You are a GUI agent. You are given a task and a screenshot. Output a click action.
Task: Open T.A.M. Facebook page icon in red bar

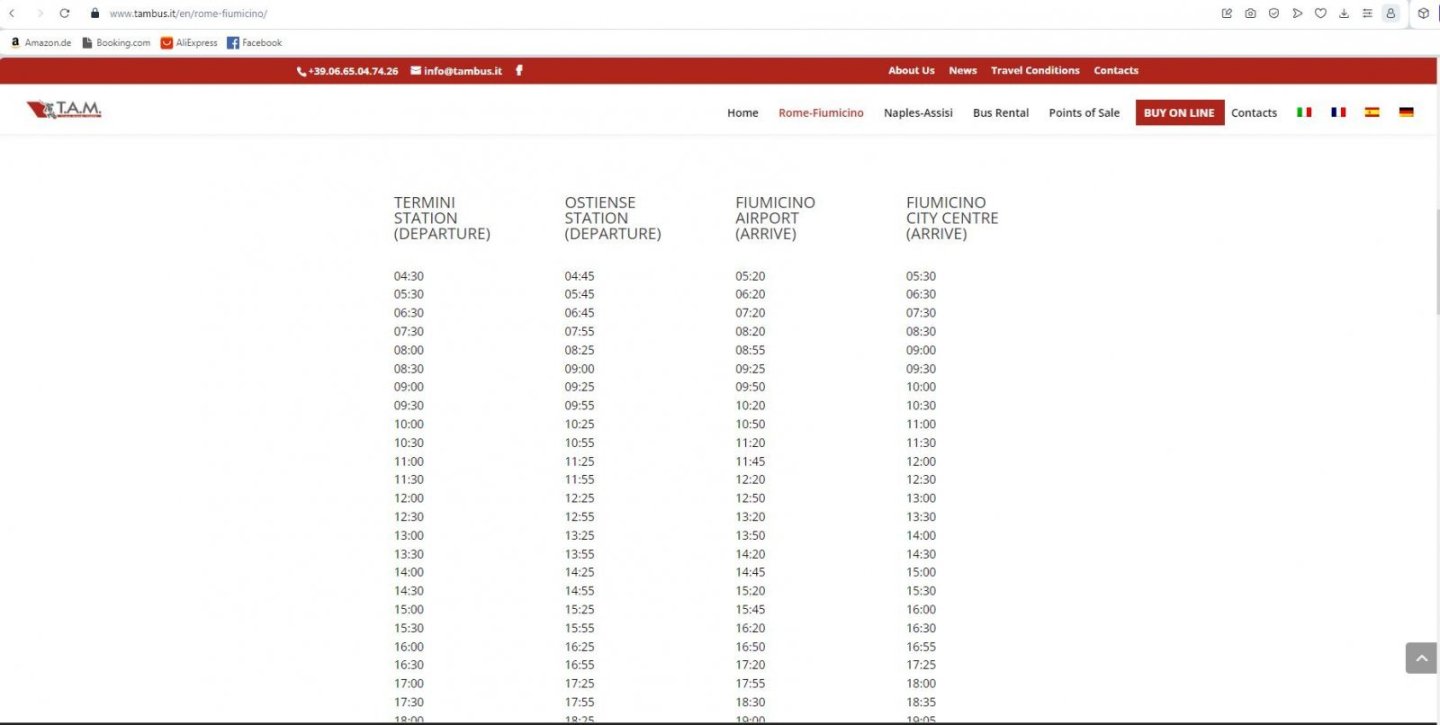[519, 70]
